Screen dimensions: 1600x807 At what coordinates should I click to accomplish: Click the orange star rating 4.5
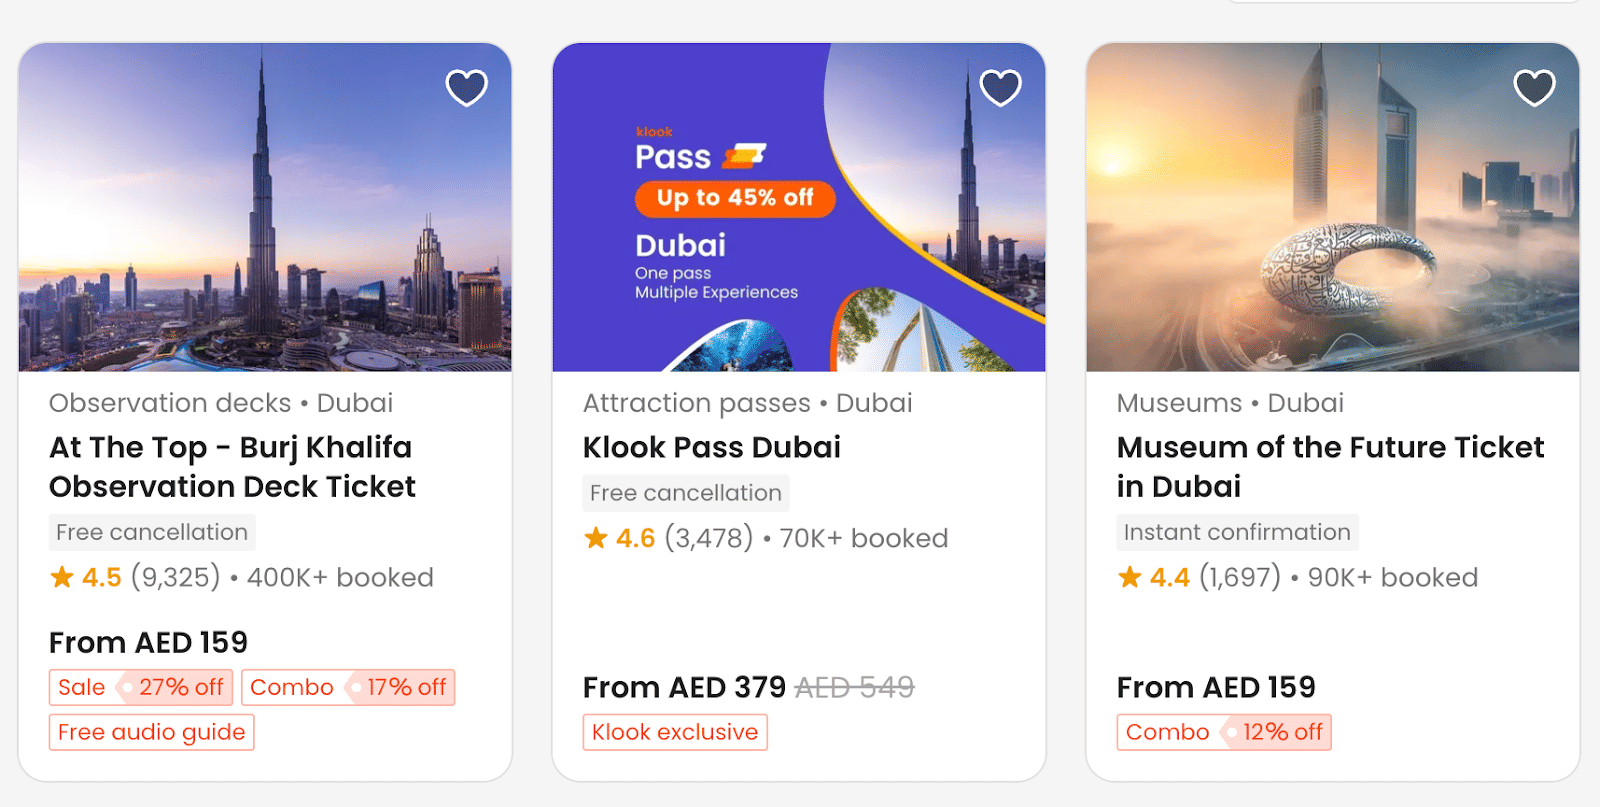tap(63, 577)
